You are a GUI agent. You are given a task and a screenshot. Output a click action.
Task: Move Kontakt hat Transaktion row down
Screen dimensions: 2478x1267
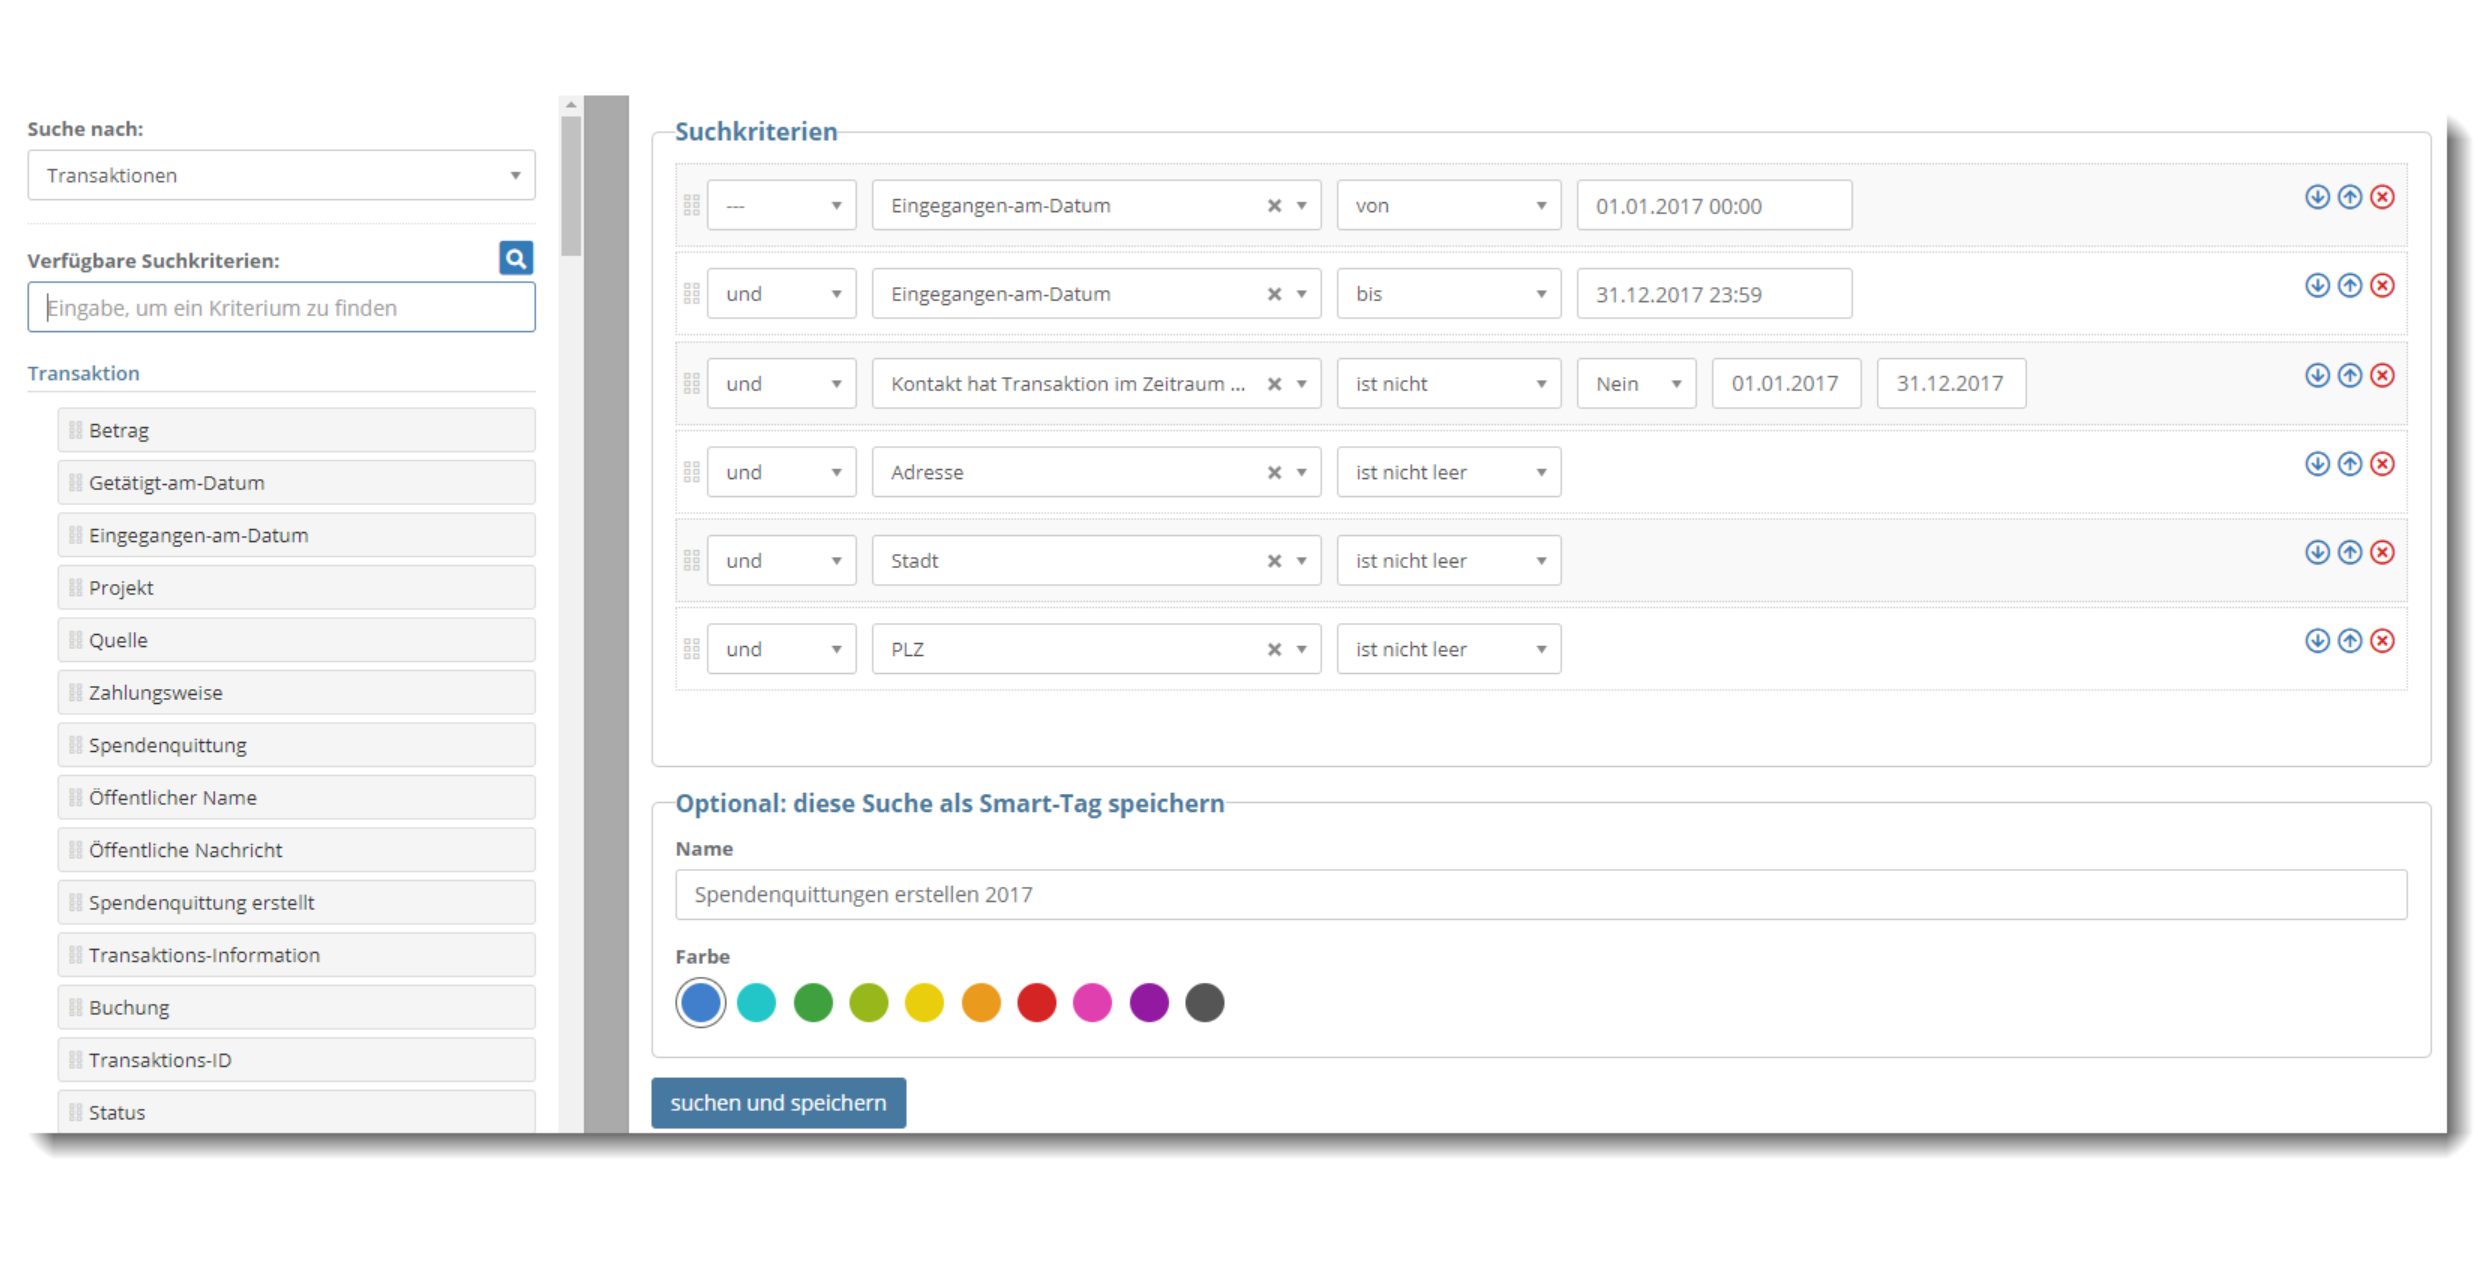point(2316,375)
